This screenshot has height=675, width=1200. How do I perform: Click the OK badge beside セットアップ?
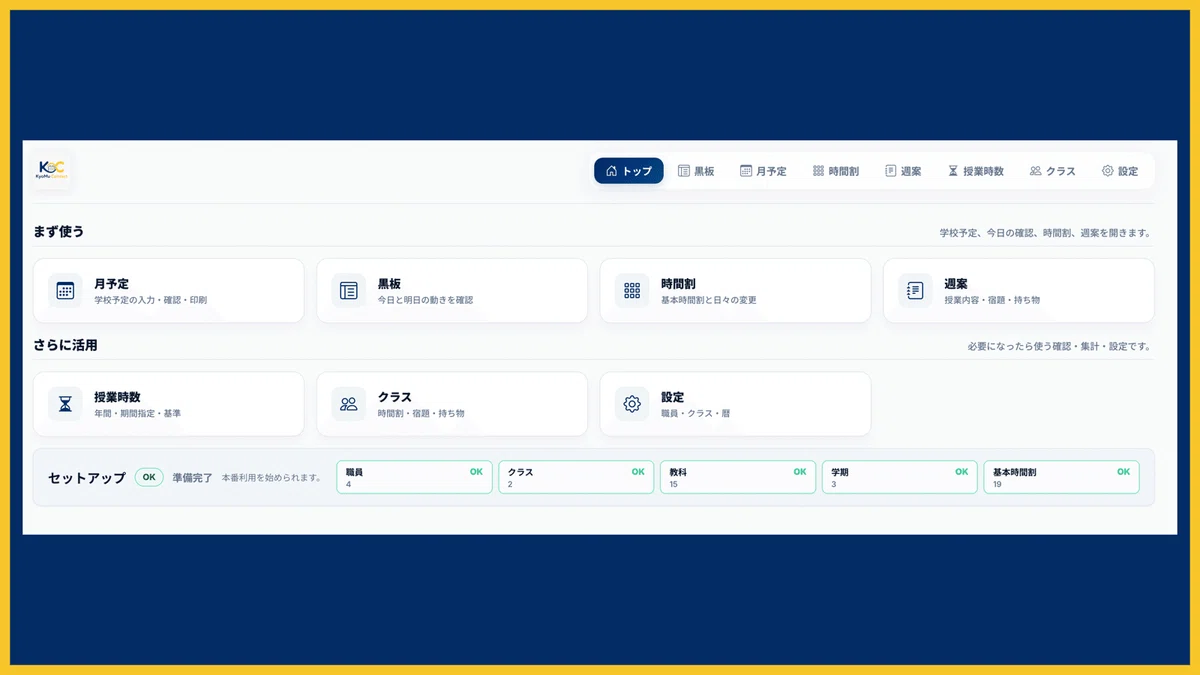pyautogui.click(x=149, y=477)
